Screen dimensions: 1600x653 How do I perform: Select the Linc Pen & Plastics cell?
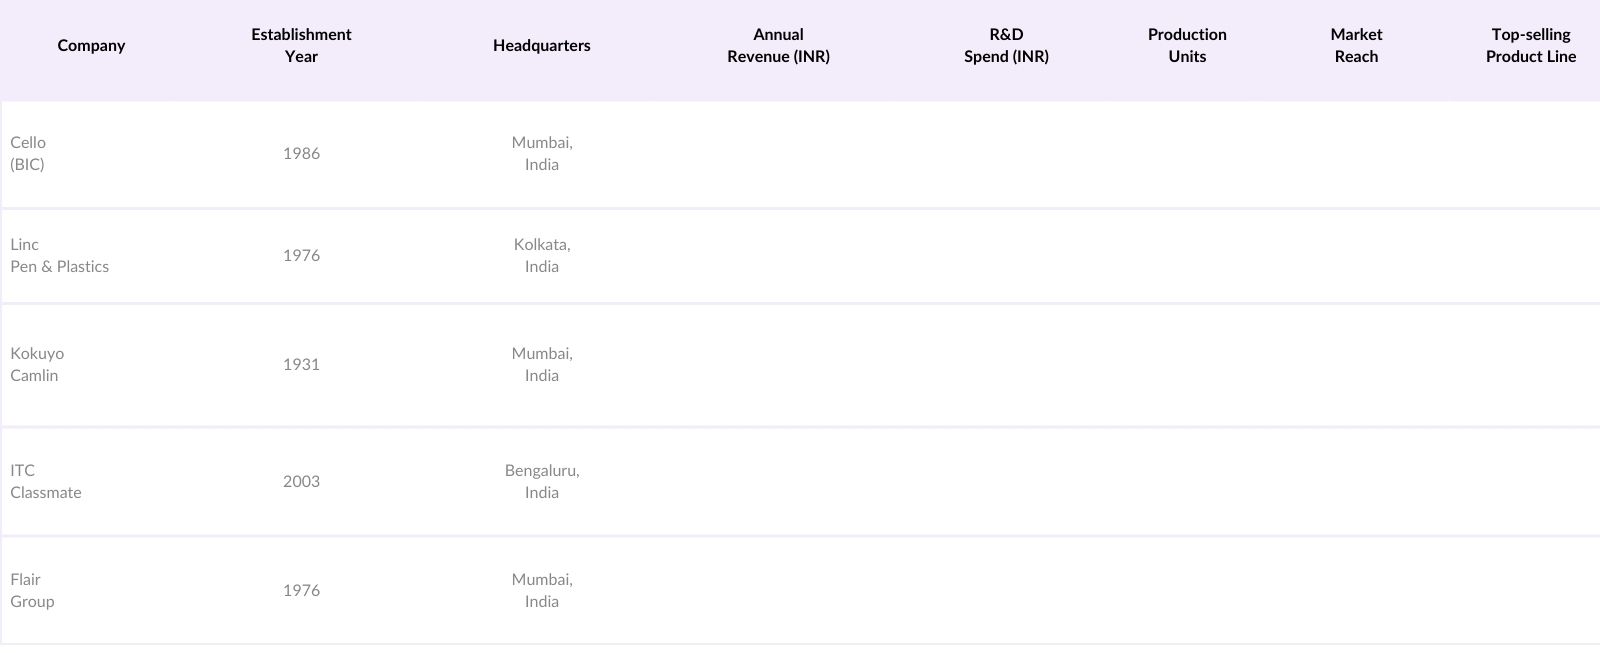(60, 256)
